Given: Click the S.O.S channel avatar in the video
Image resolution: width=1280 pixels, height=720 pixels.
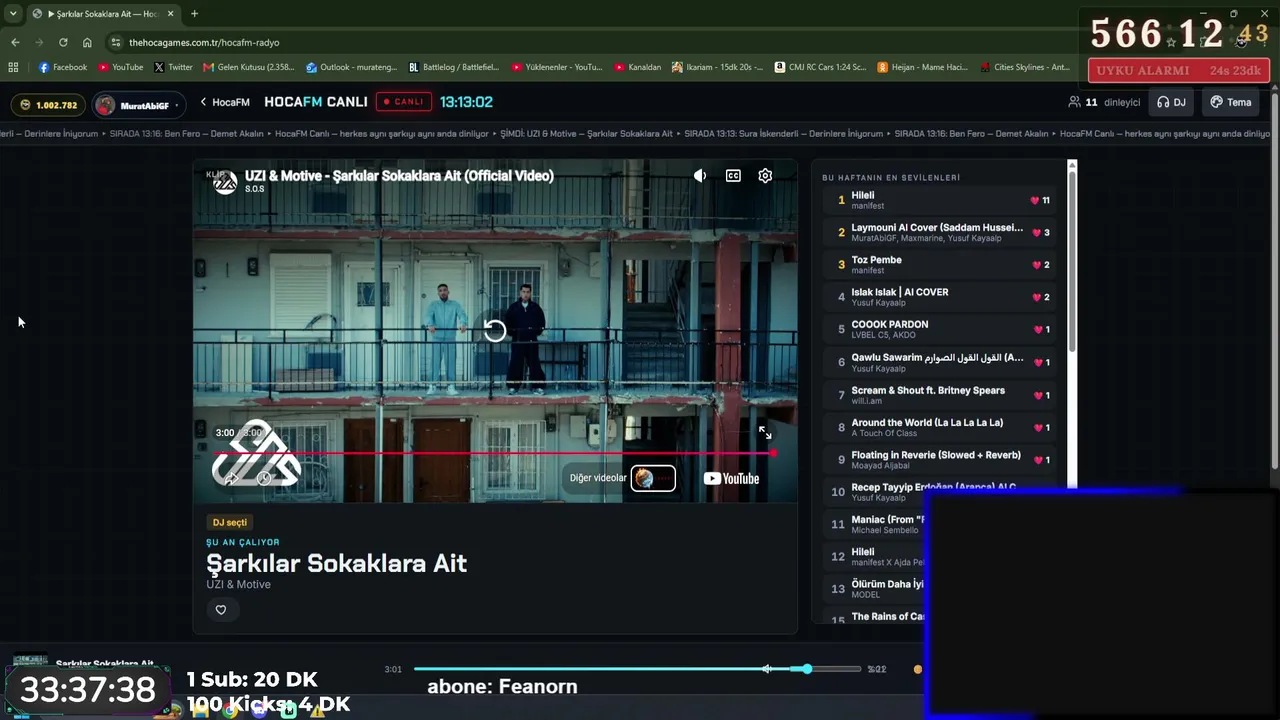Looking at the screenshot, I should pyautogui.click(x=225, y=181).
